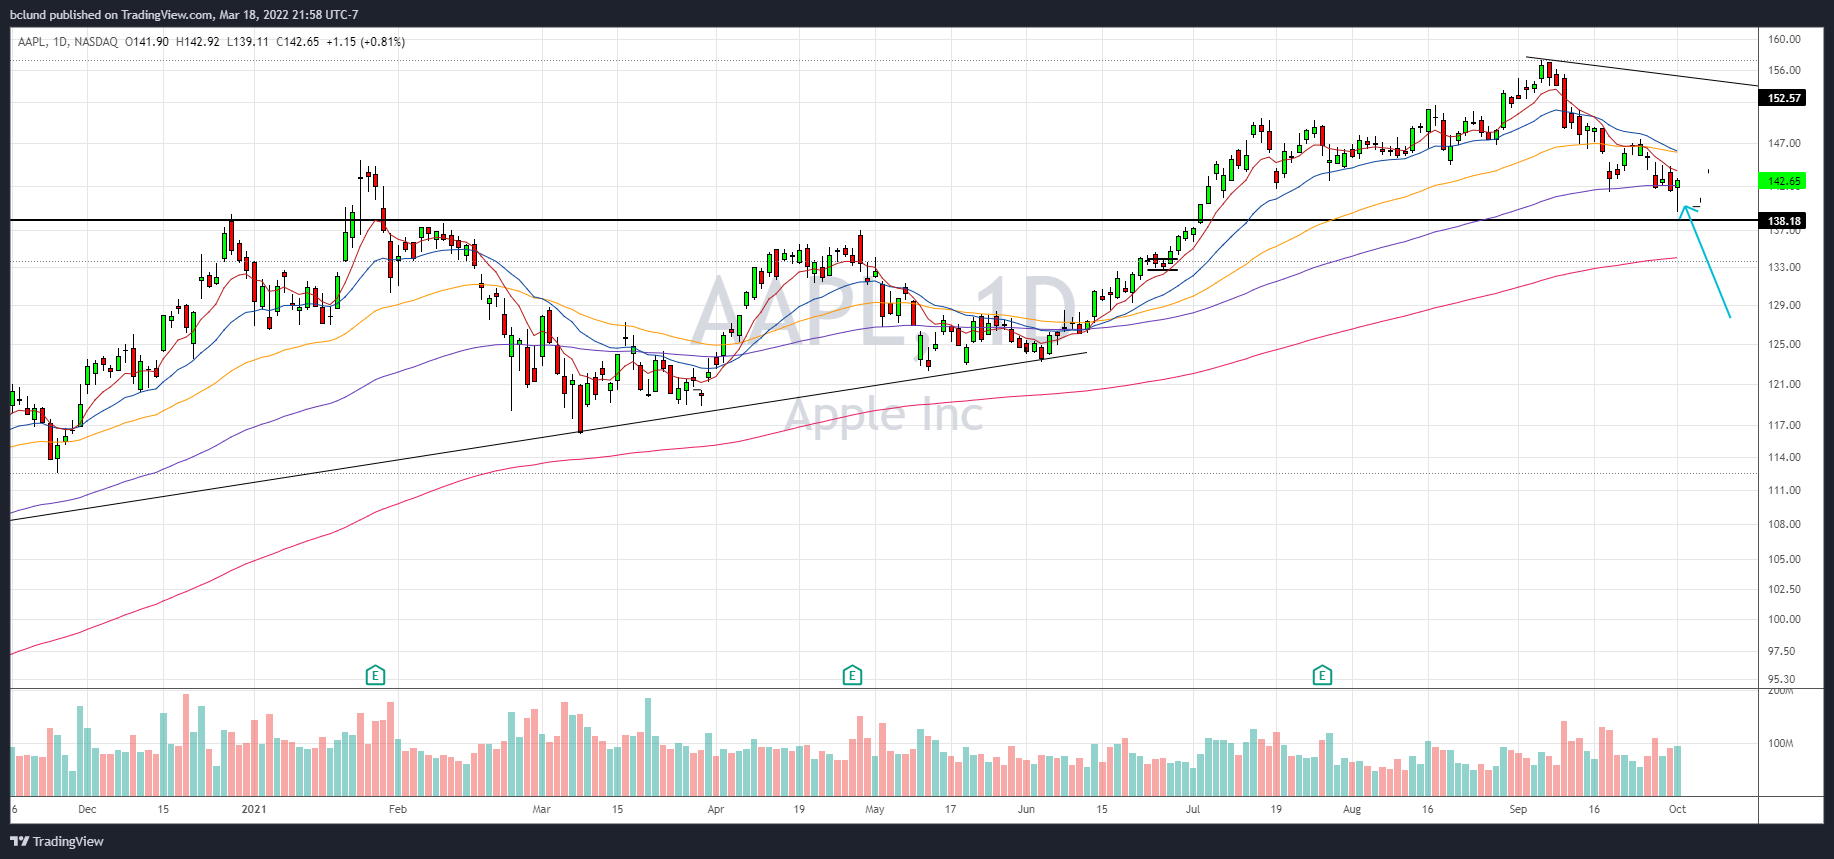Screen dimensions: 1834x859
Task: Click 102.50 on the price axis
Action: click(x=1784, y=590)
